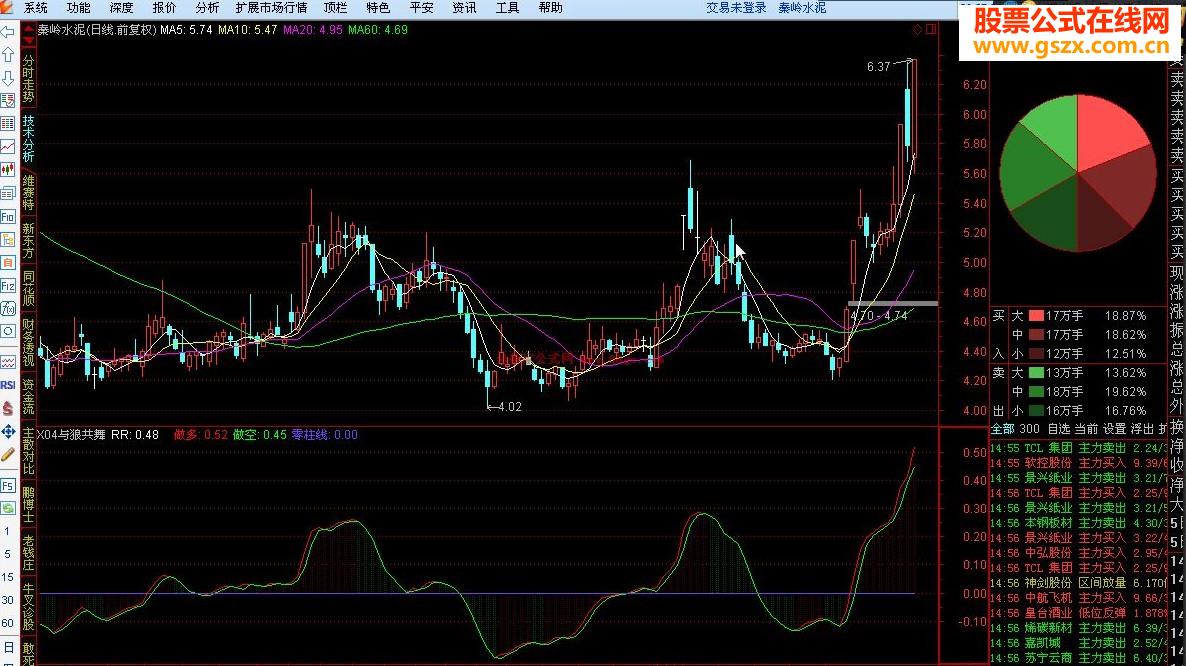Click the blue four-way move arrows icon

coord(8,431)
